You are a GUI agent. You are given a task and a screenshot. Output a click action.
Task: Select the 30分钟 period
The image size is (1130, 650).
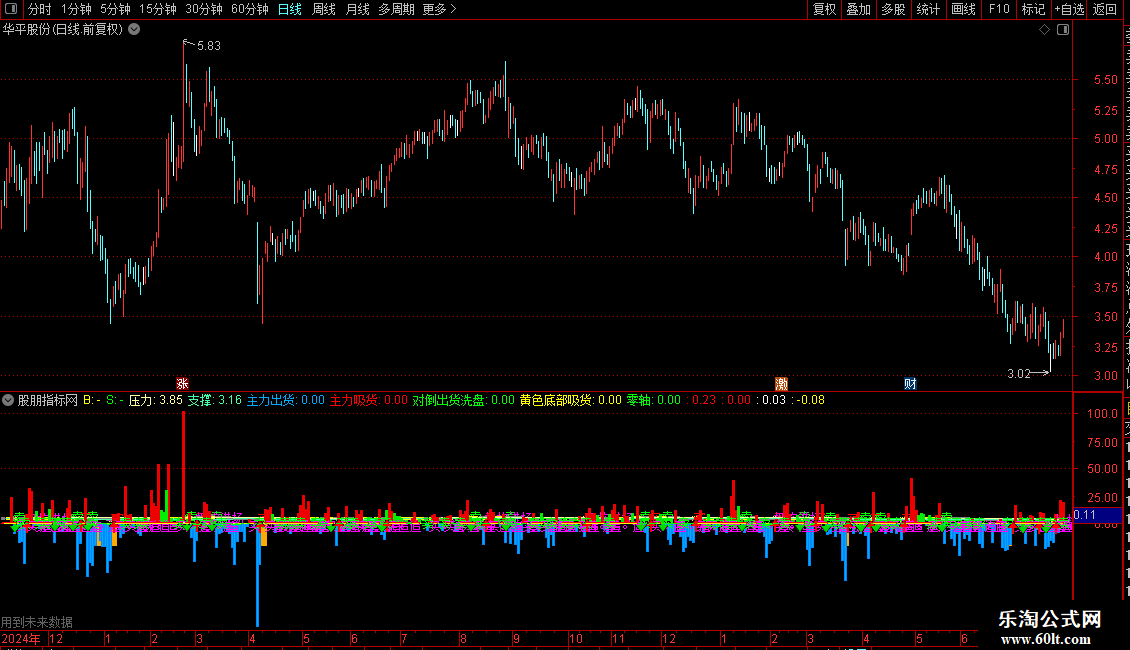coord(204,9)
